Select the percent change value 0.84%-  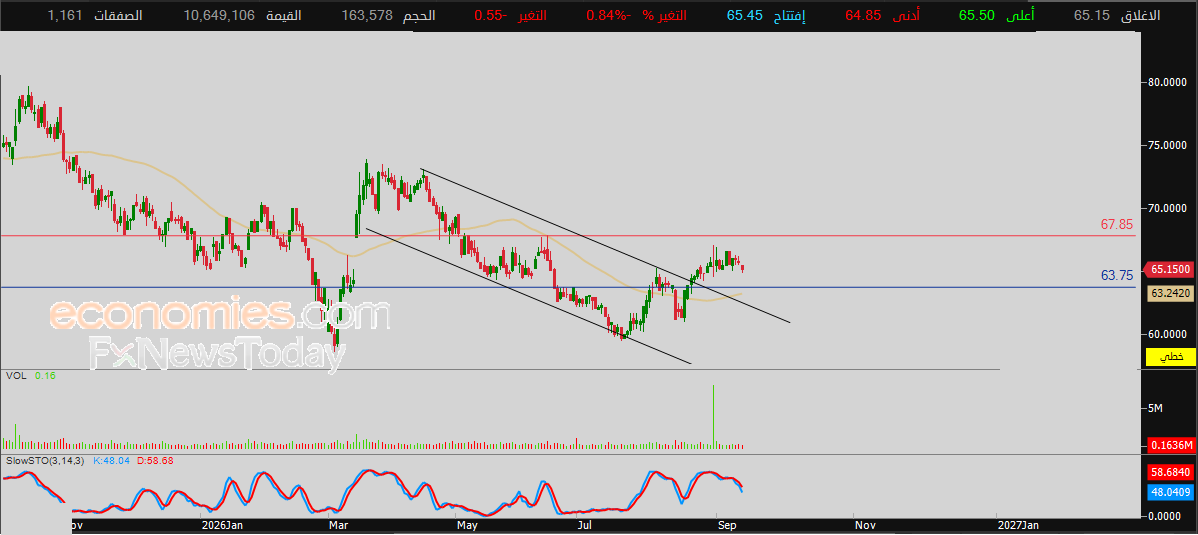[x=608, y=15]
